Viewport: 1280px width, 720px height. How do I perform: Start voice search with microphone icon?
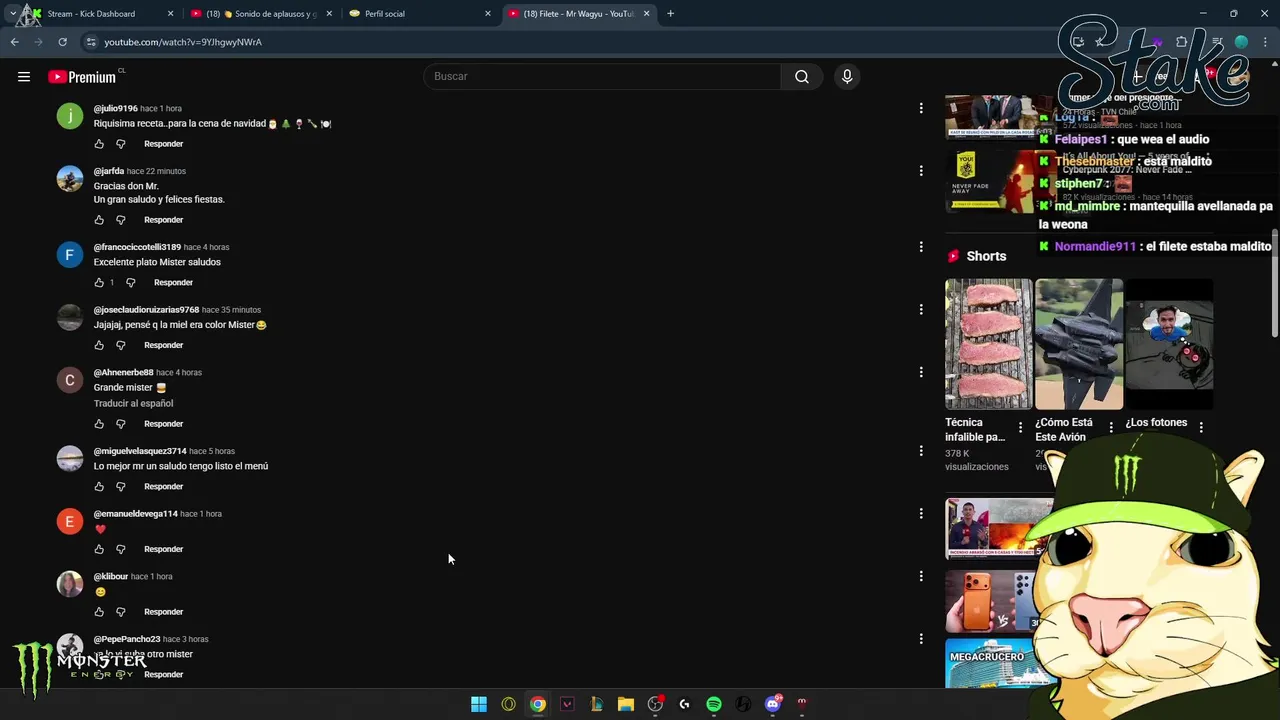(x=847, y=76)
